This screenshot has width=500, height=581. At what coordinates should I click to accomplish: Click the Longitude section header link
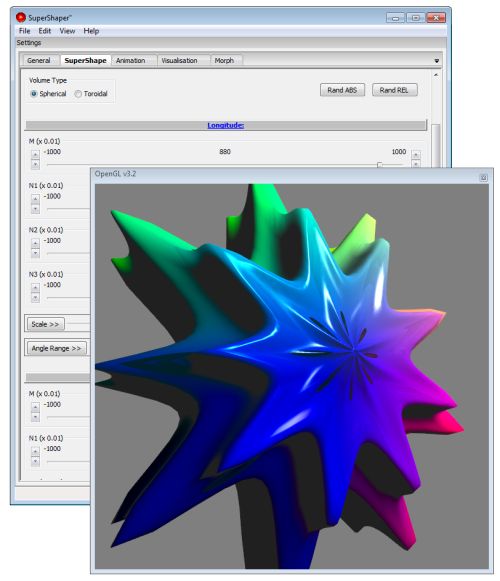pos(225,125)
